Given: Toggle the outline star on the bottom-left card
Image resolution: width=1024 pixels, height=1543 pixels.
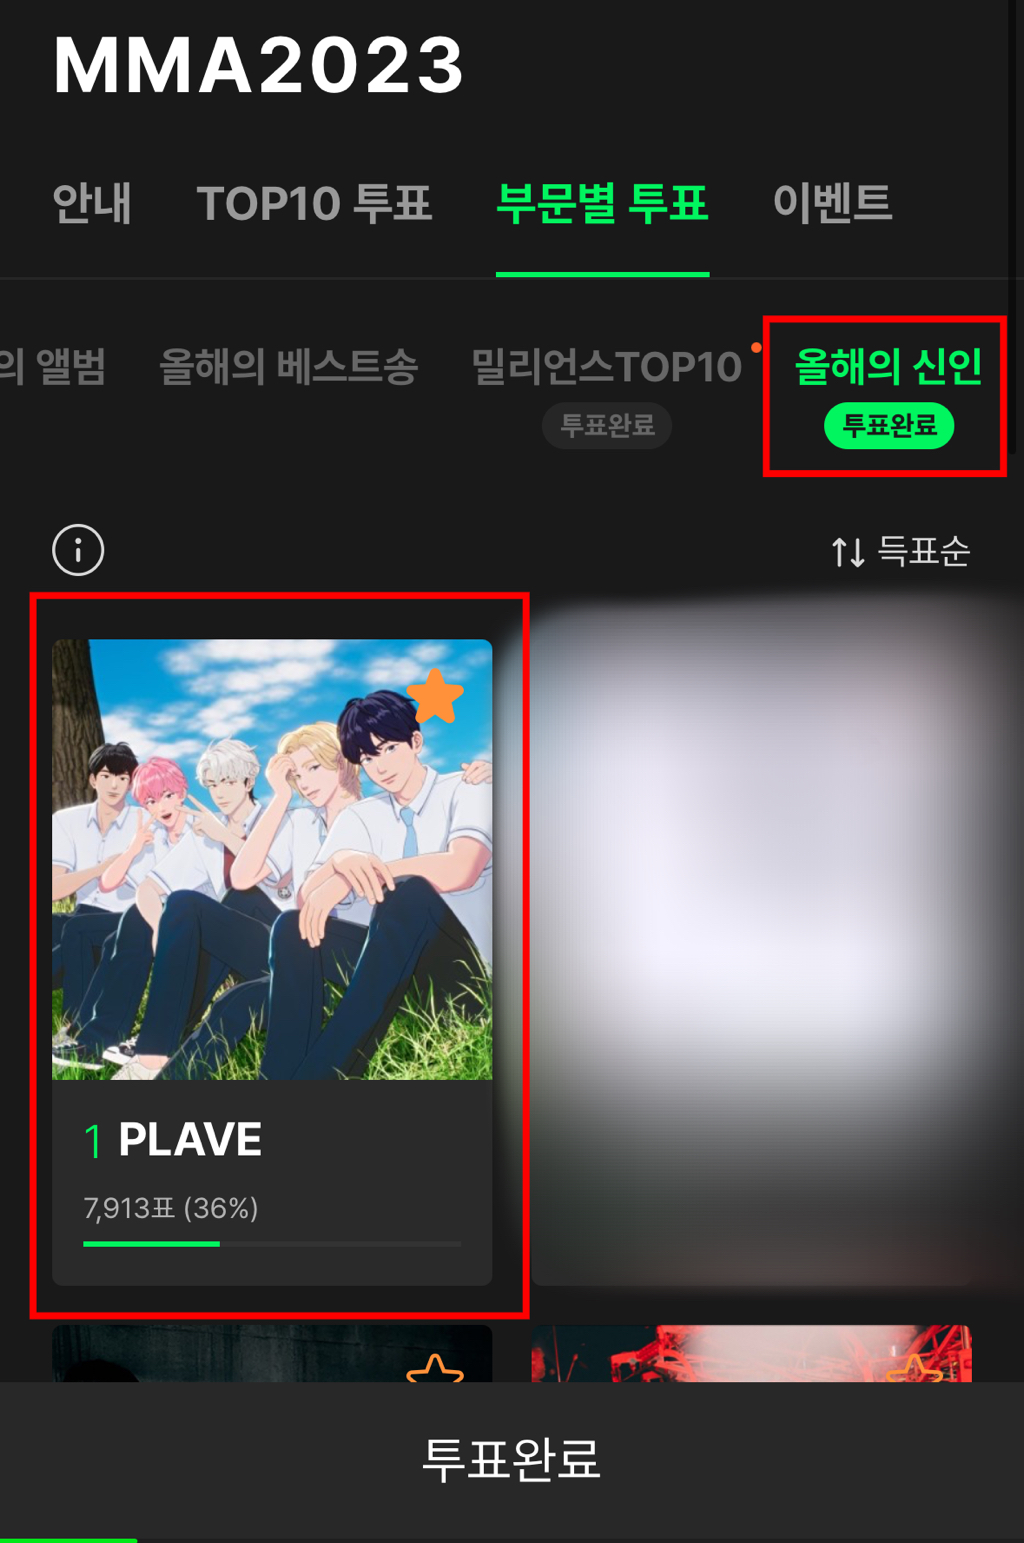Looking at the screenshot, I should click(x=435, y=1368).
